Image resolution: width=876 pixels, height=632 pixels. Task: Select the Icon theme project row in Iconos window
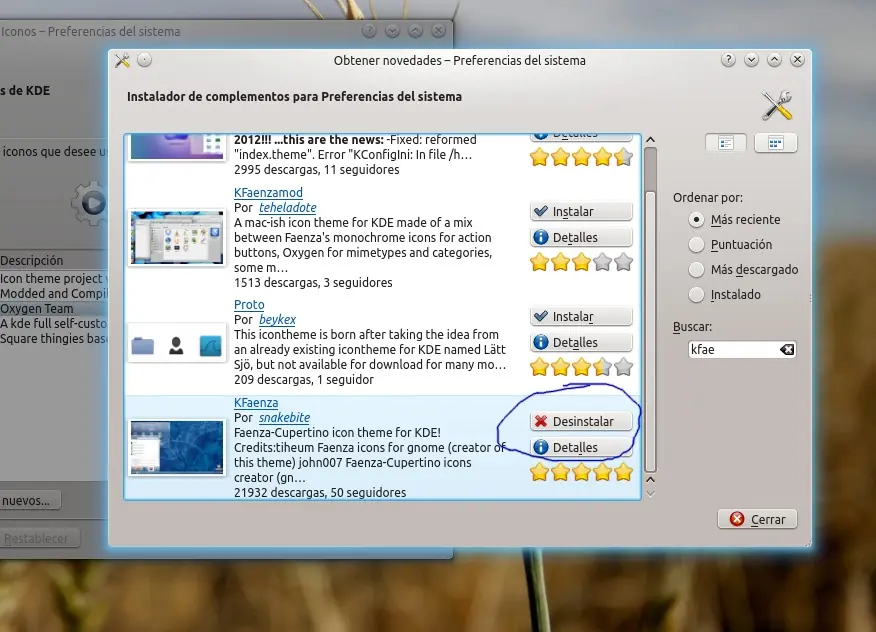coord(54,278)
